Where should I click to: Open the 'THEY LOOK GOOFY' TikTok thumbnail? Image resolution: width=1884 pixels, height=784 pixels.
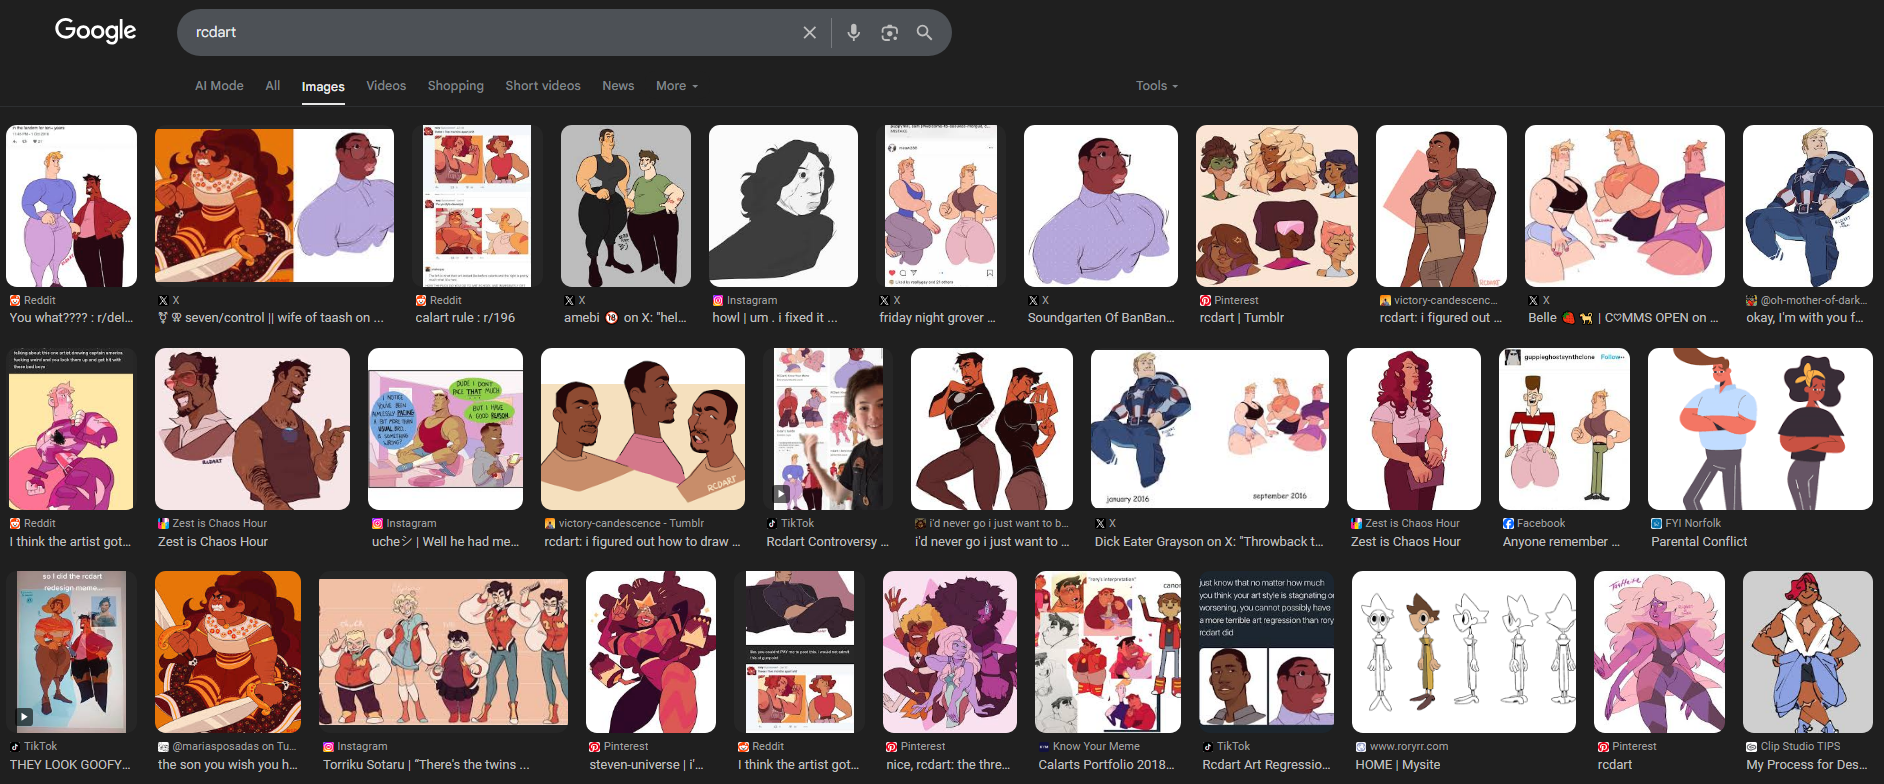[x=70, y=652]
